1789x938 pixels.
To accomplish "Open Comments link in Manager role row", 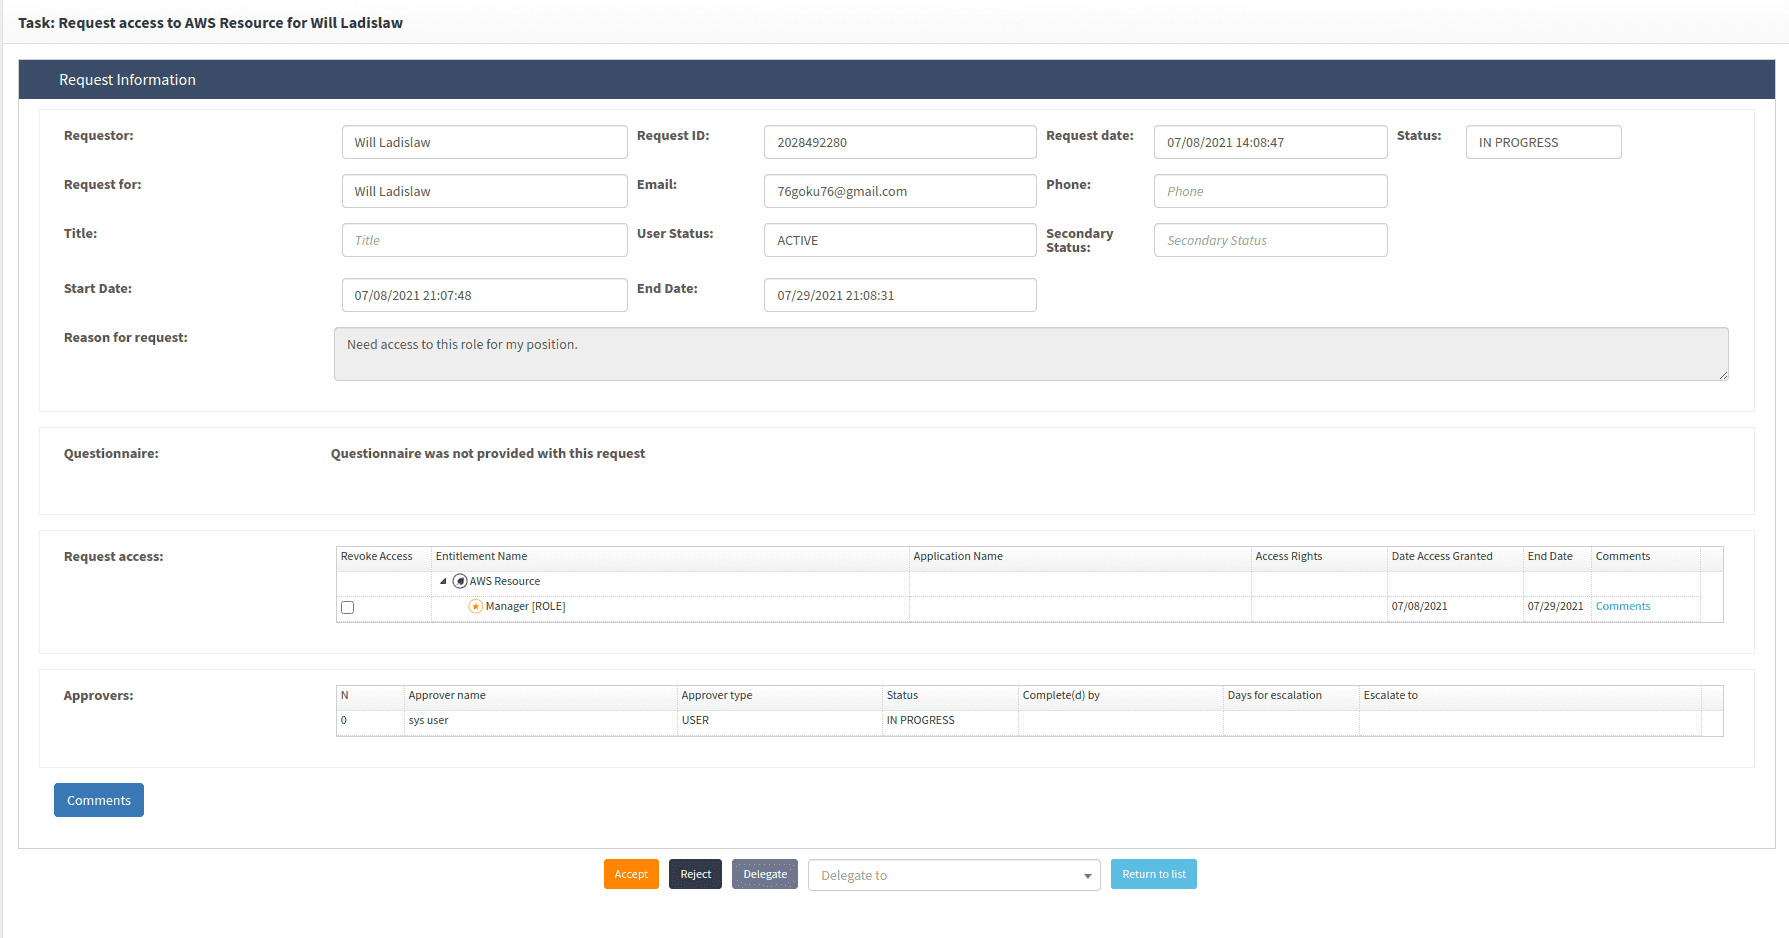I will pyautogui.click(x=1622, y=607).
